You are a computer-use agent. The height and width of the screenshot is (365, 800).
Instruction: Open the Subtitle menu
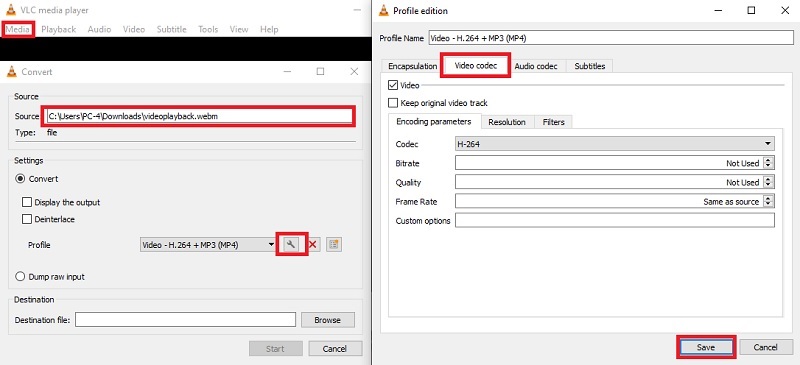pyautogui.click(x=171, y=29)
